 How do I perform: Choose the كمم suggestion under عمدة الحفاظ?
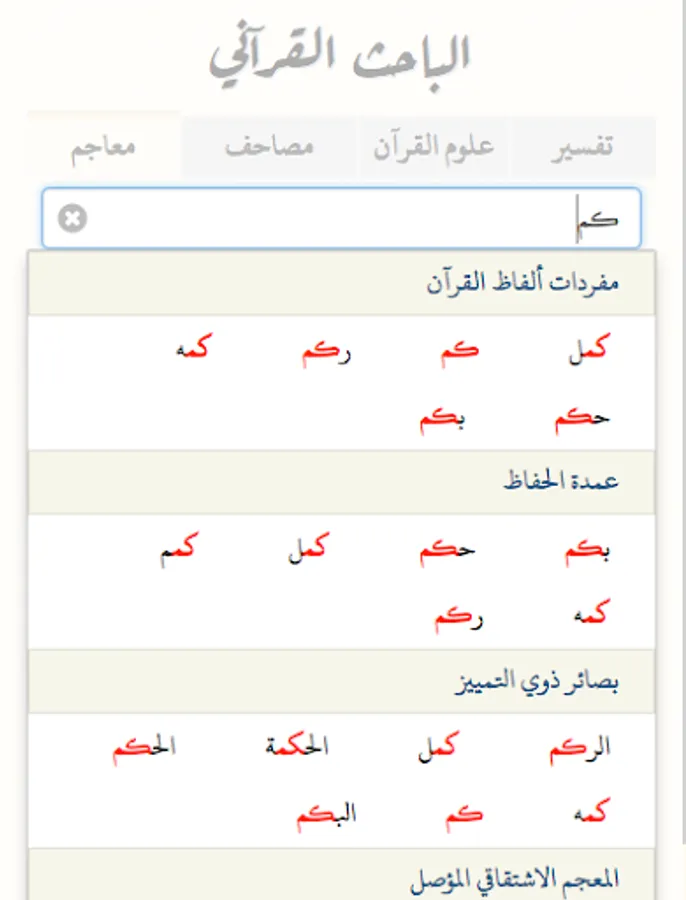pos(179,548)
